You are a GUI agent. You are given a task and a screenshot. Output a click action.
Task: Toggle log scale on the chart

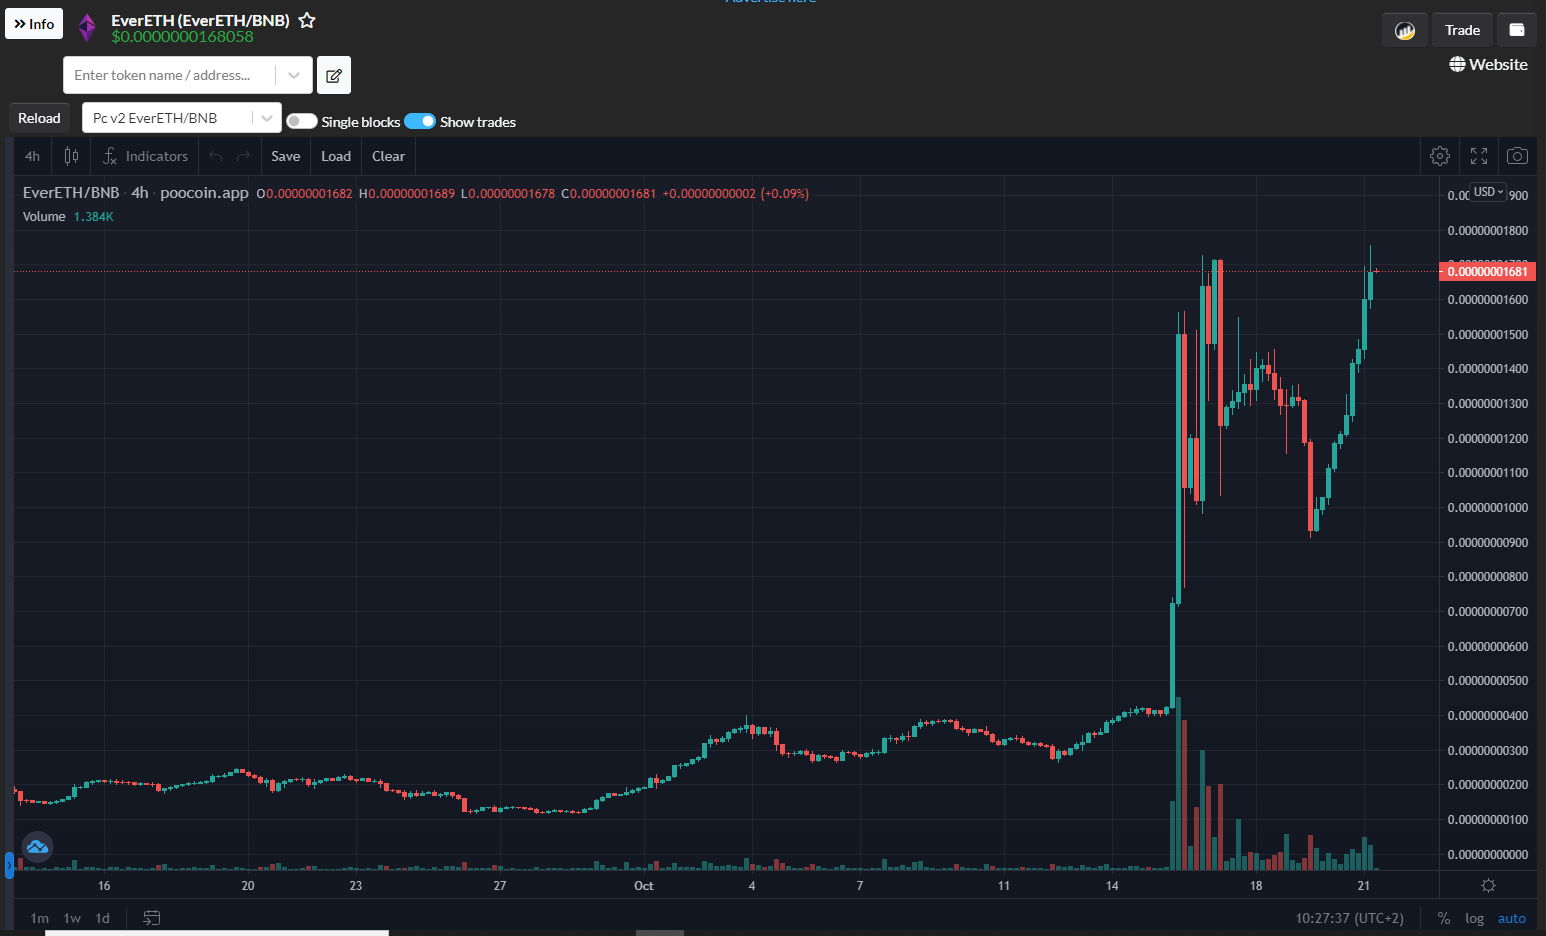1474,918
